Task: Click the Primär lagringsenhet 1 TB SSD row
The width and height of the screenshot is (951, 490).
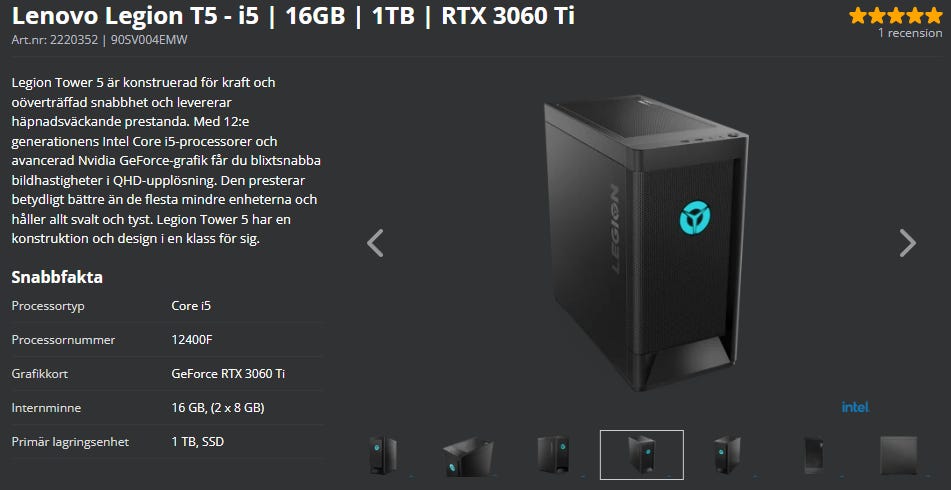Action: (167, 441)
